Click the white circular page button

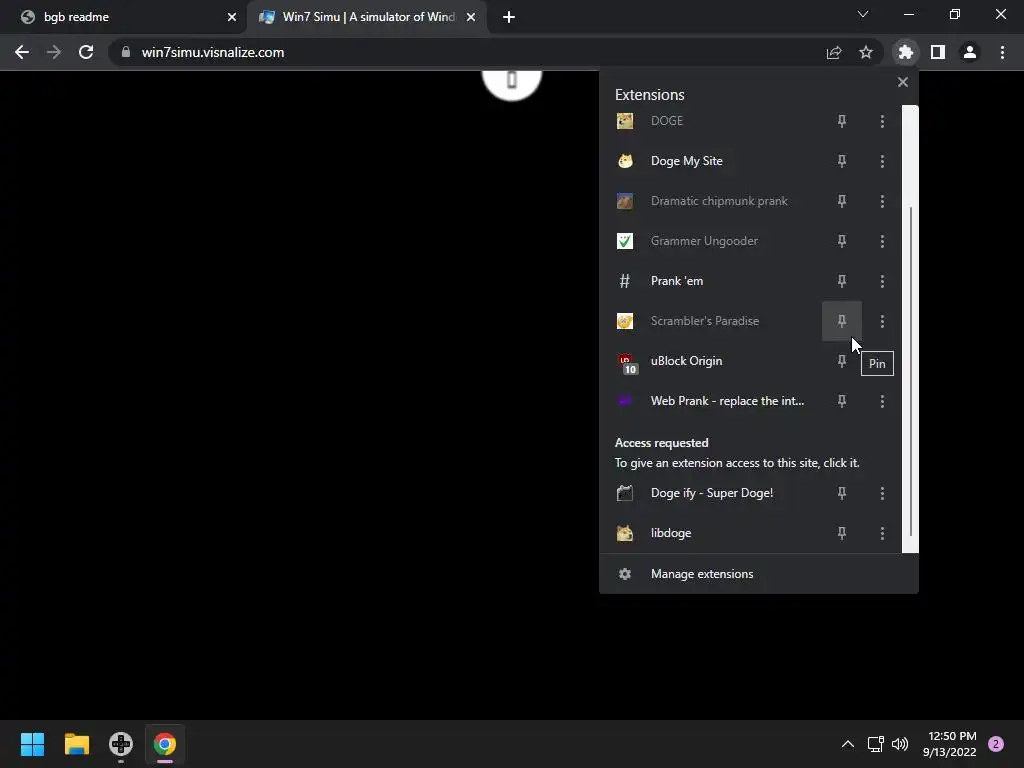(512, 84)
